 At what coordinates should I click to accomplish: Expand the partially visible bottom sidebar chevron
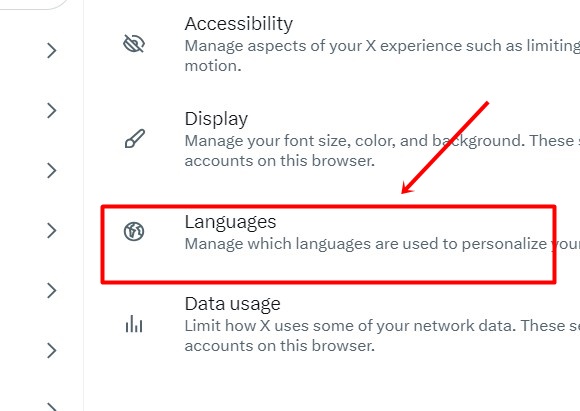[52, 407]
